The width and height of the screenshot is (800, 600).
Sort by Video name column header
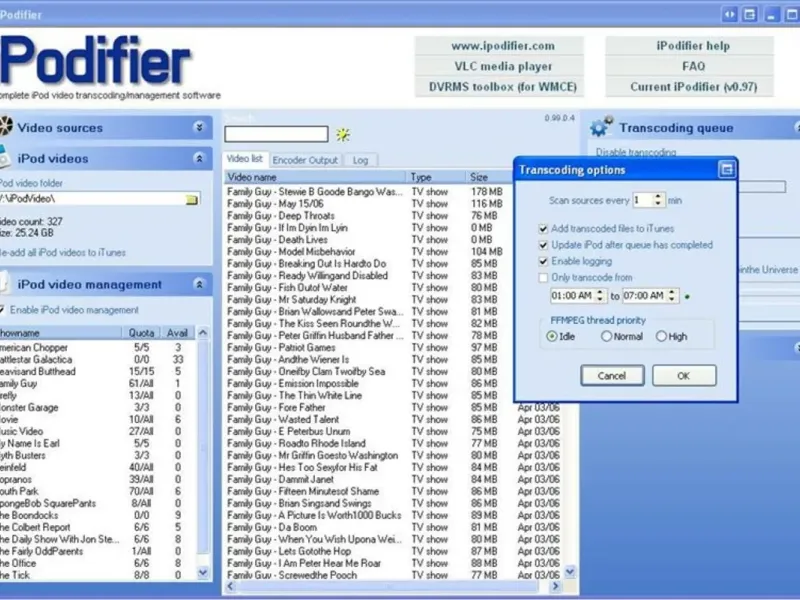(x=315, y=177)
